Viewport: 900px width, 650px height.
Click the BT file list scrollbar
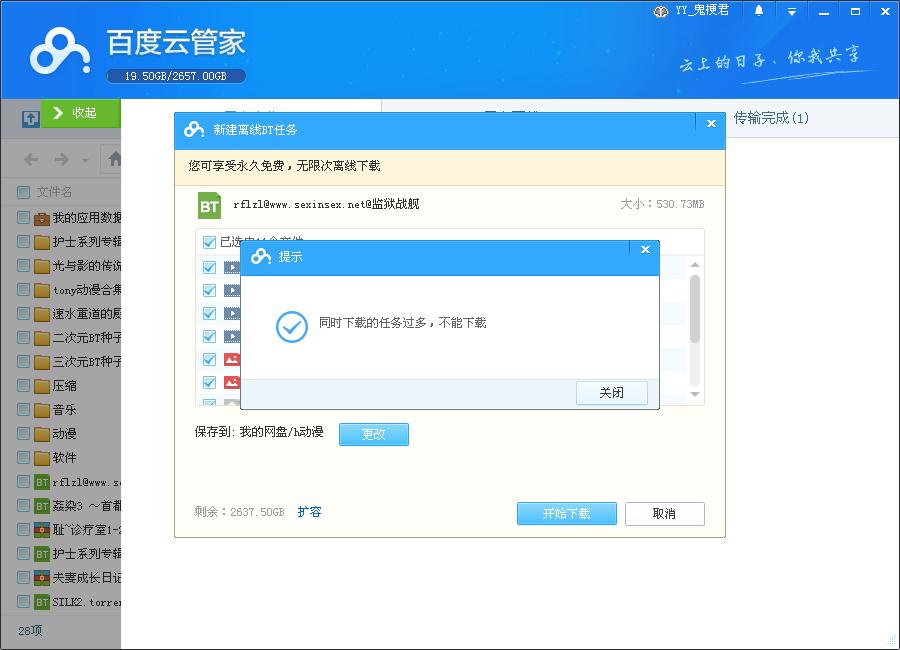[x=695, y=310]
